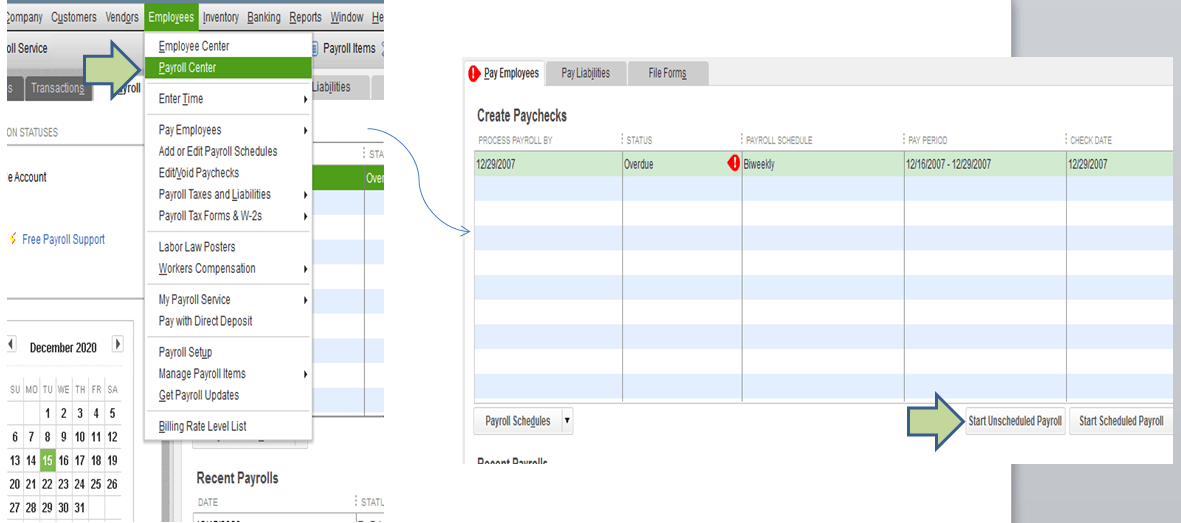Click the Pay Employees tab alert icon
Screen dimensions: 1181x523
[474, 74]
